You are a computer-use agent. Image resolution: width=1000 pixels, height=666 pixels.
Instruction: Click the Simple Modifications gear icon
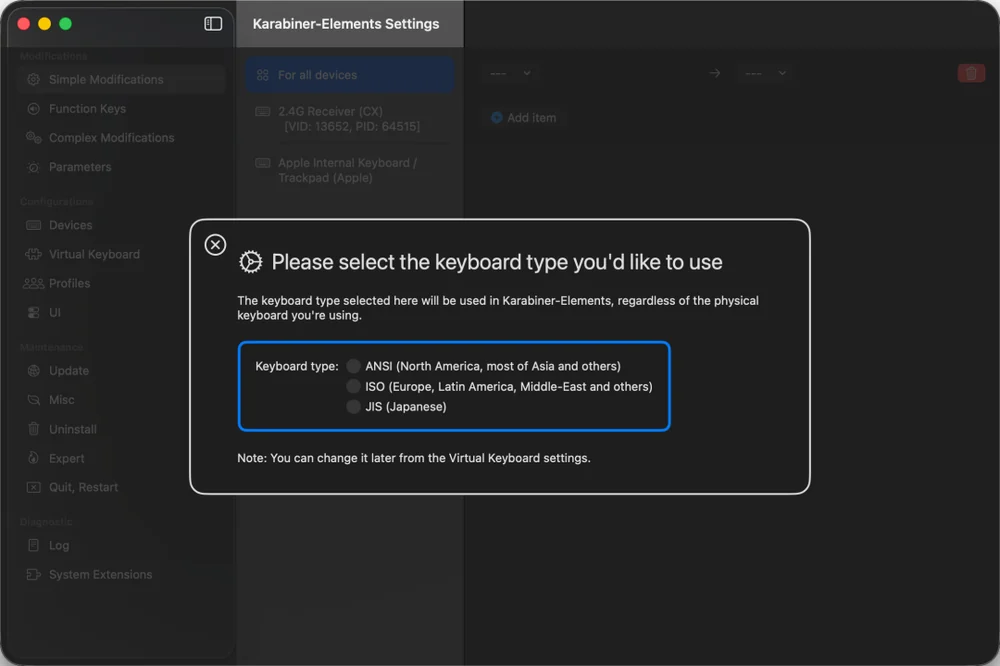[x=33, y=80]
